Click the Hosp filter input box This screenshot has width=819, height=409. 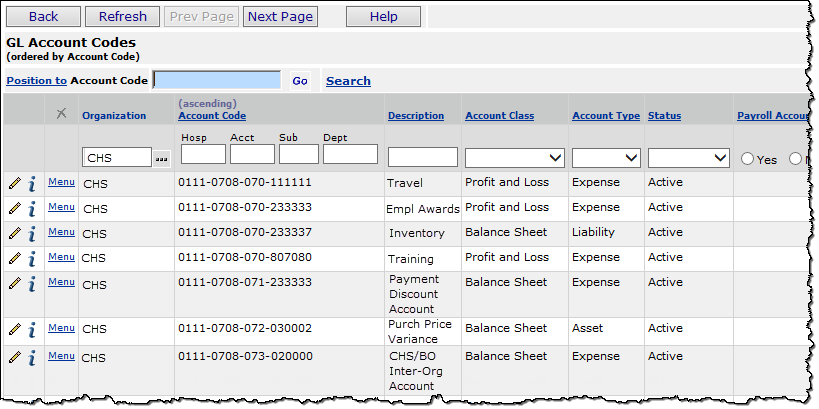coord(203,154)
